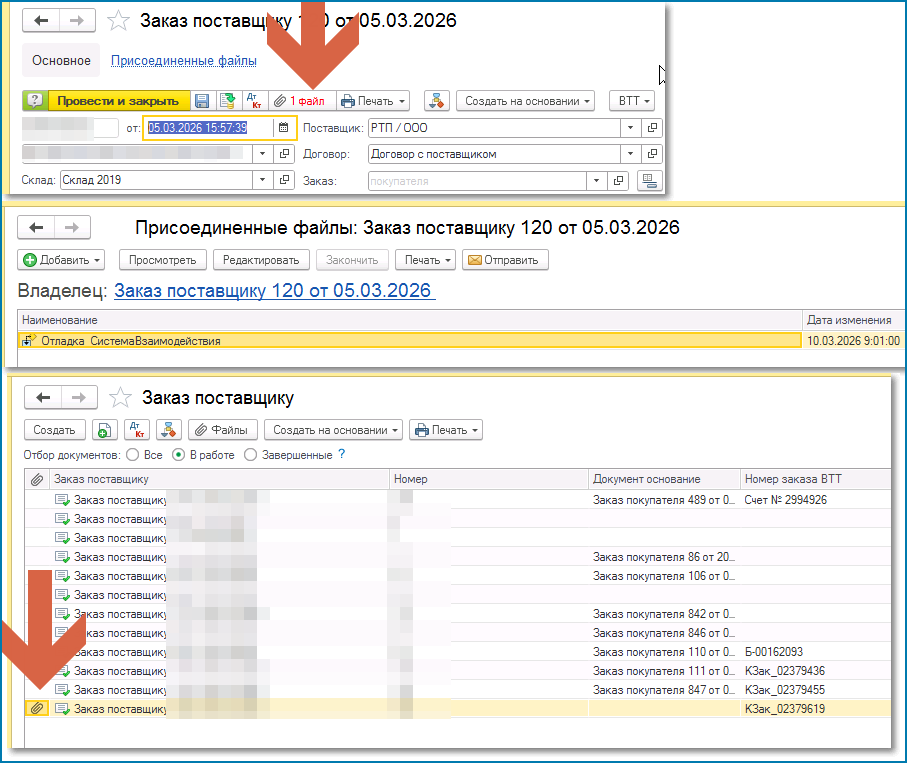Click the calendar icon next to date field

(x=284, y=128)
